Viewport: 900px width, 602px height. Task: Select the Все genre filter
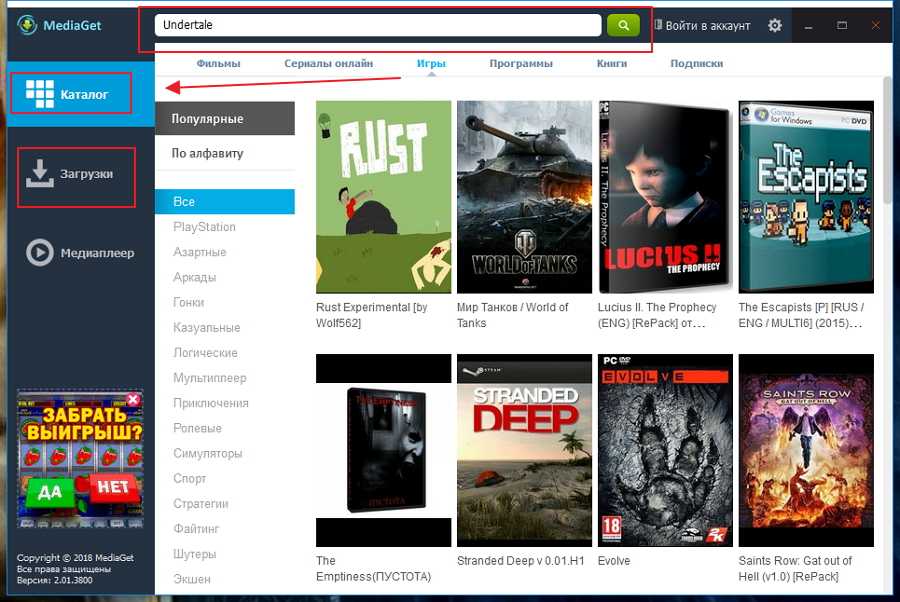point(224,201)
